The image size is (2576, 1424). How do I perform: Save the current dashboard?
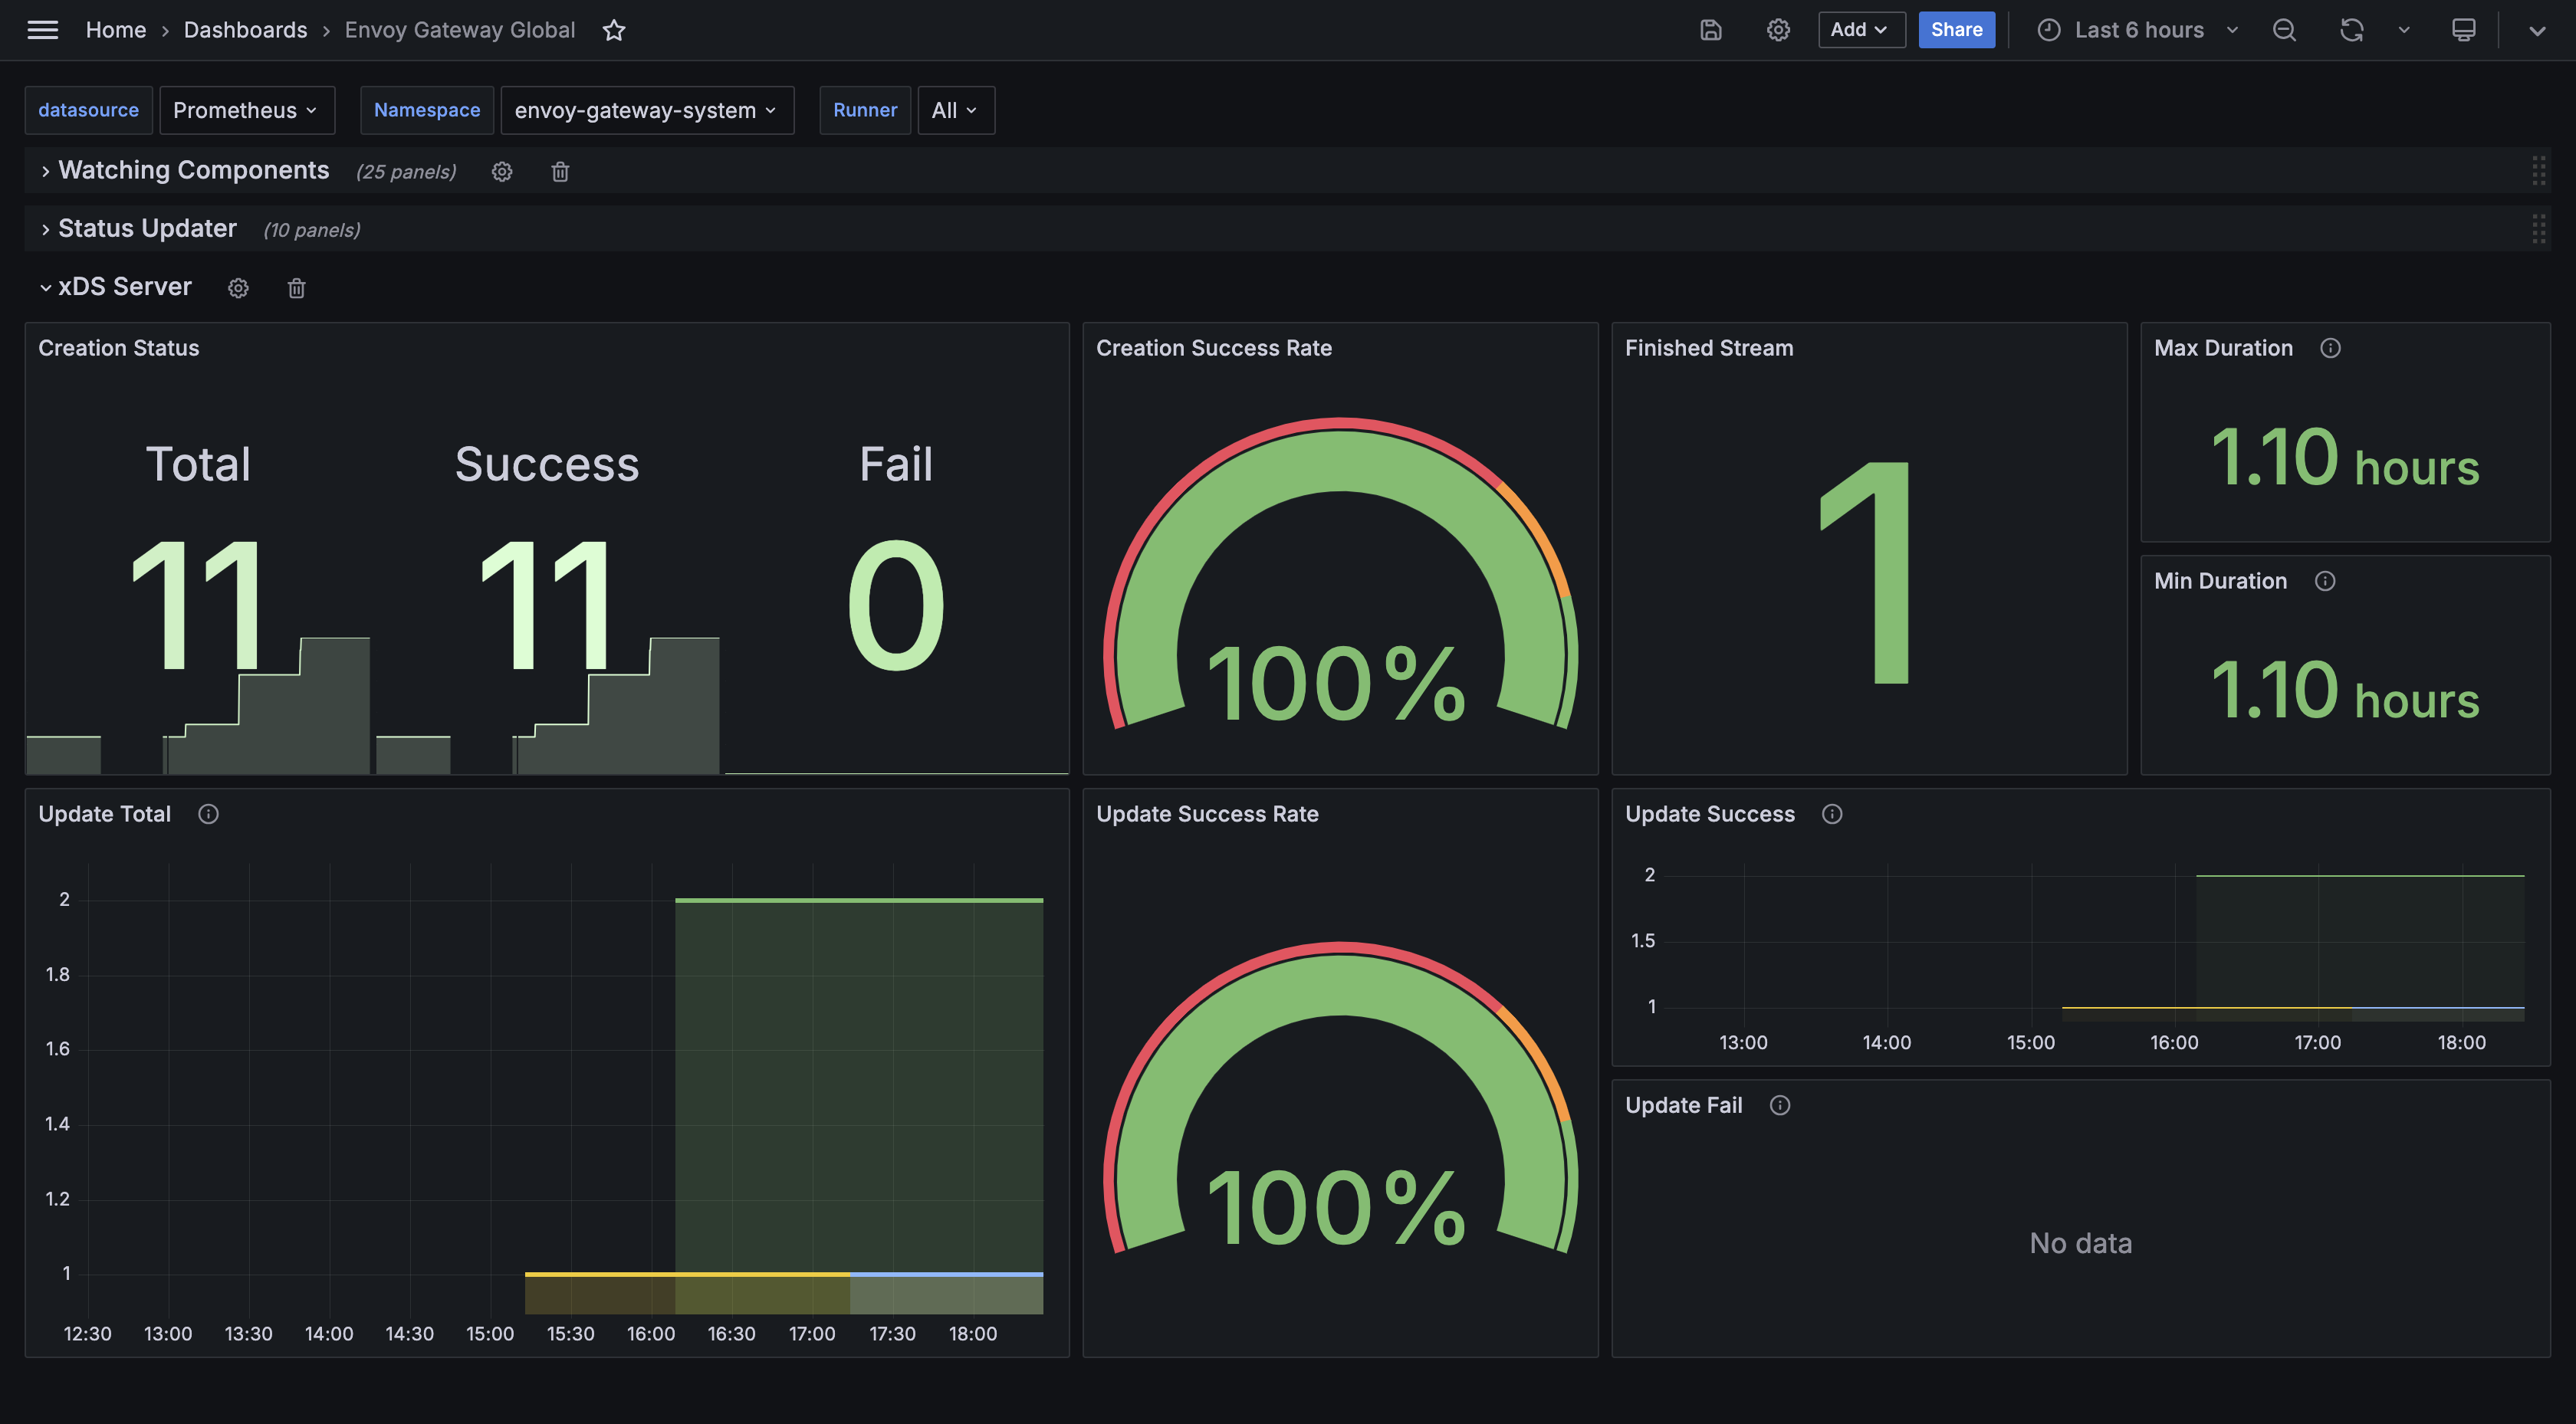1710,30
